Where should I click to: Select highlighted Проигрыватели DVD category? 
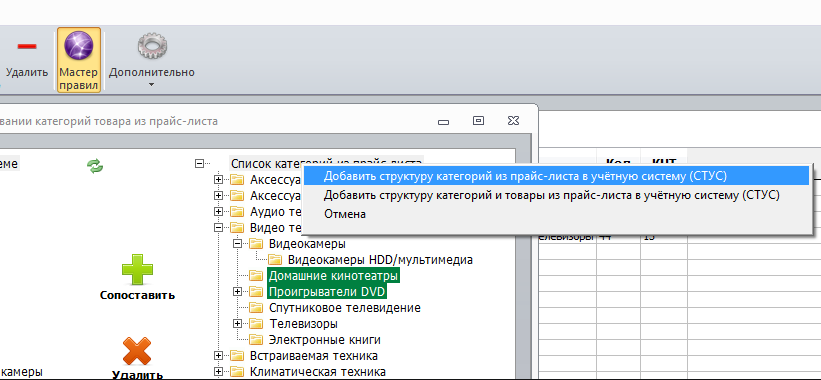click(327, 291)
